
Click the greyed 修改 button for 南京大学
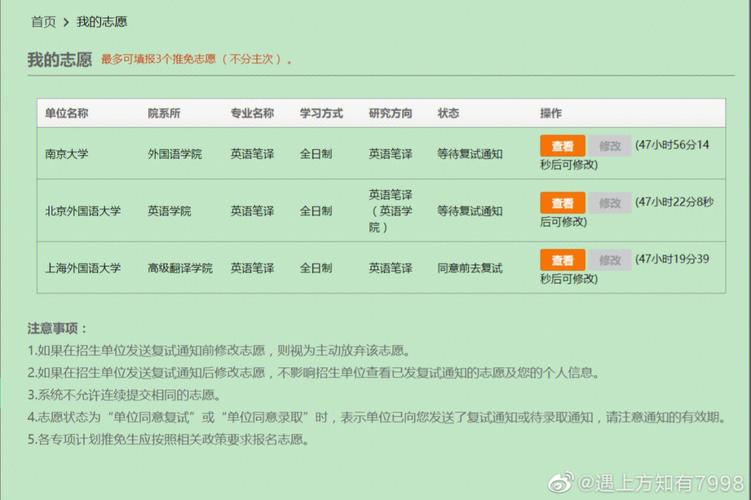click(x=610, y=146)
